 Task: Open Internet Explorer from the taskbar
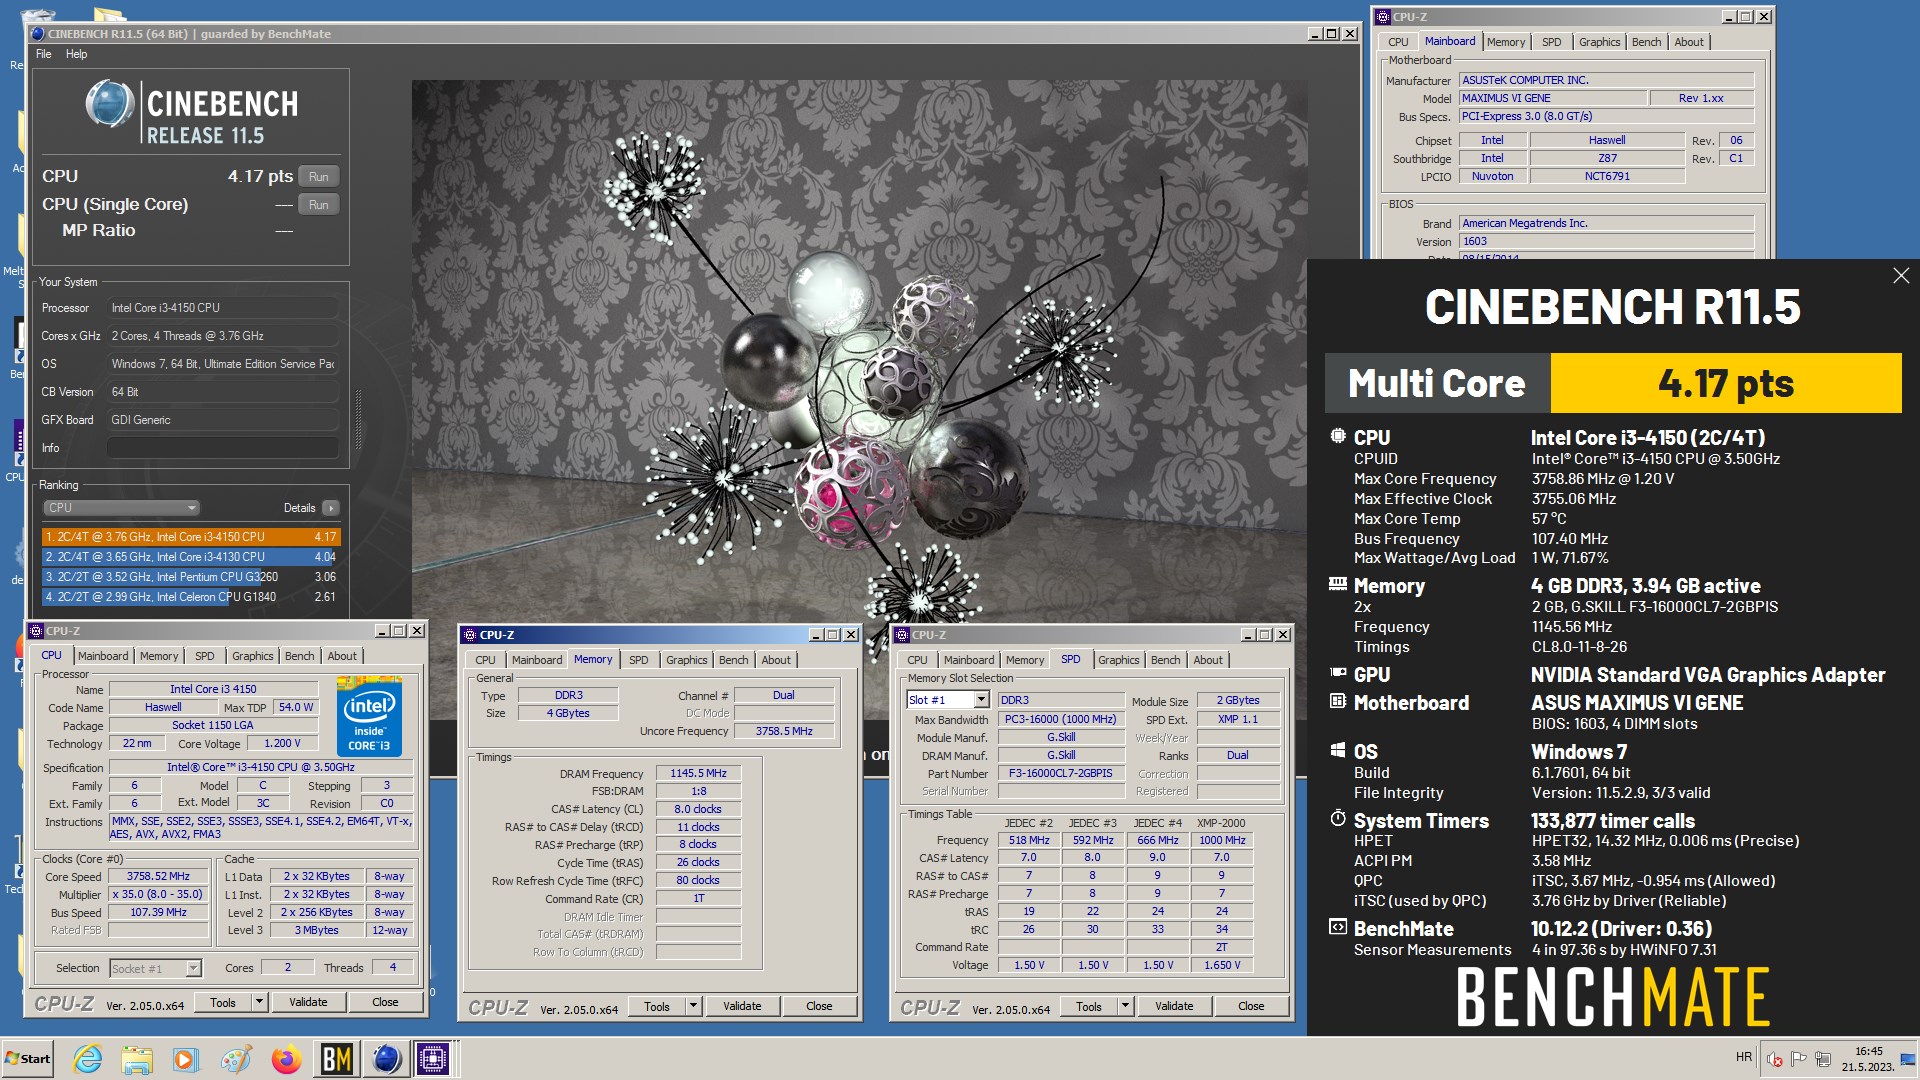tap(88, 1059)
